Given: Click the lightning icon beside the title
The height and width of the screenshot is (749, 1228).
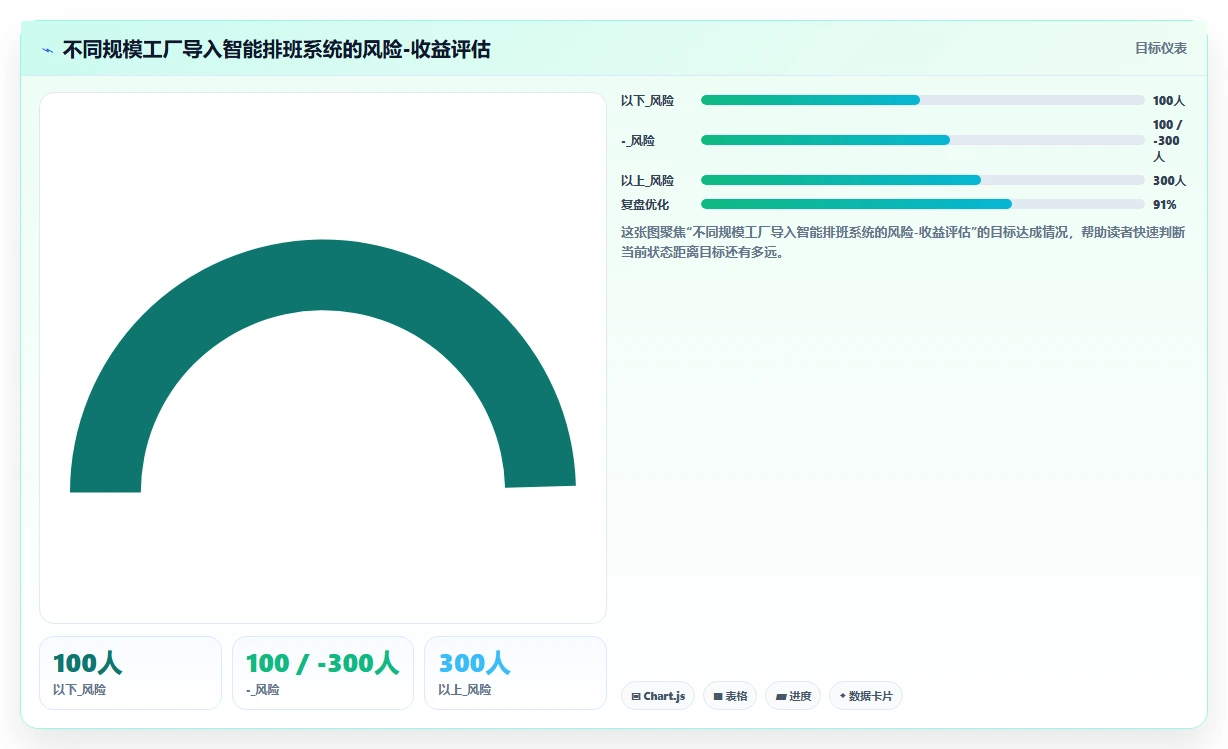Looking at the screenshot, I should point(47,50).
